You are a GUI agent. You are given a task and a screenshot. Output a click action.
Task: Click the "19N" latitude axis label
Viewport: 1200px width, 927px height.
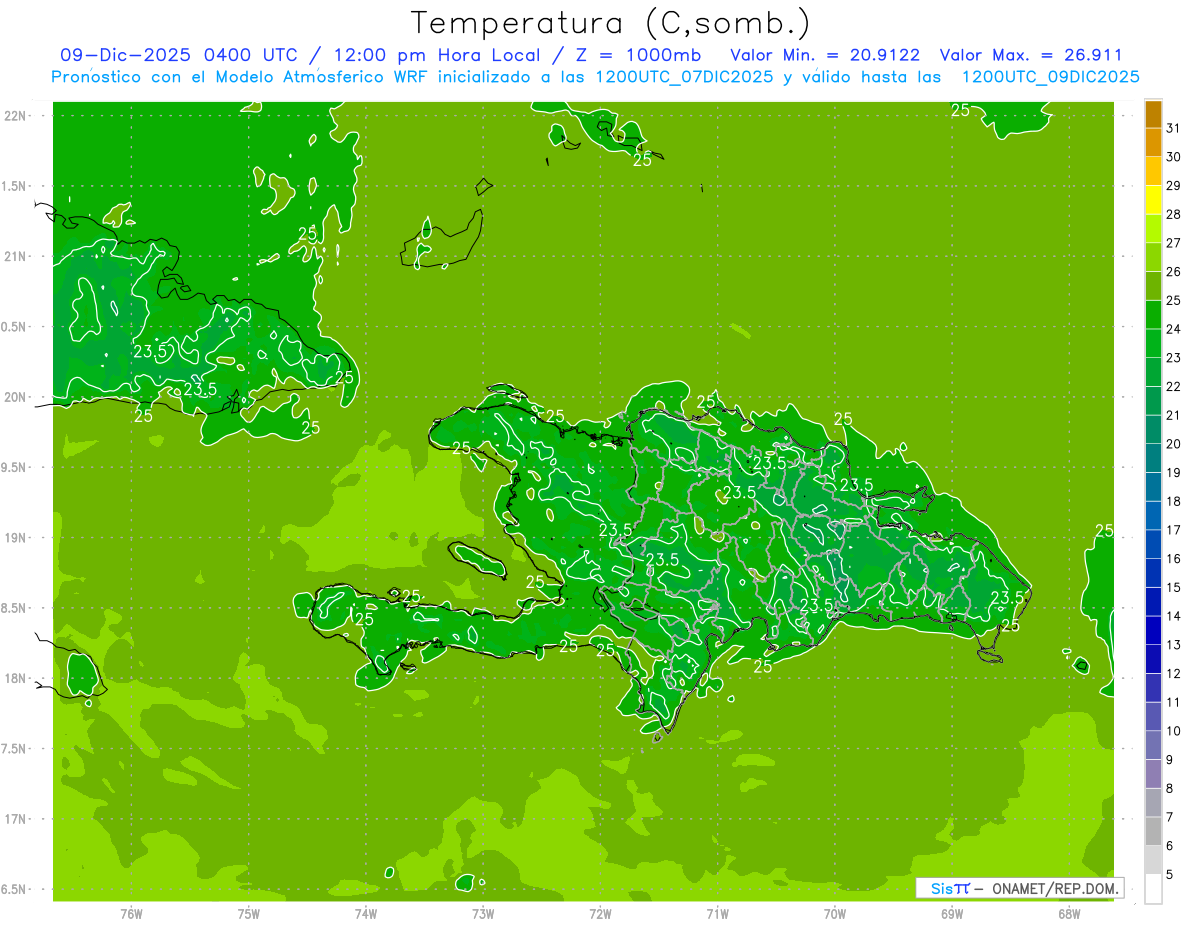pos(15,537)
